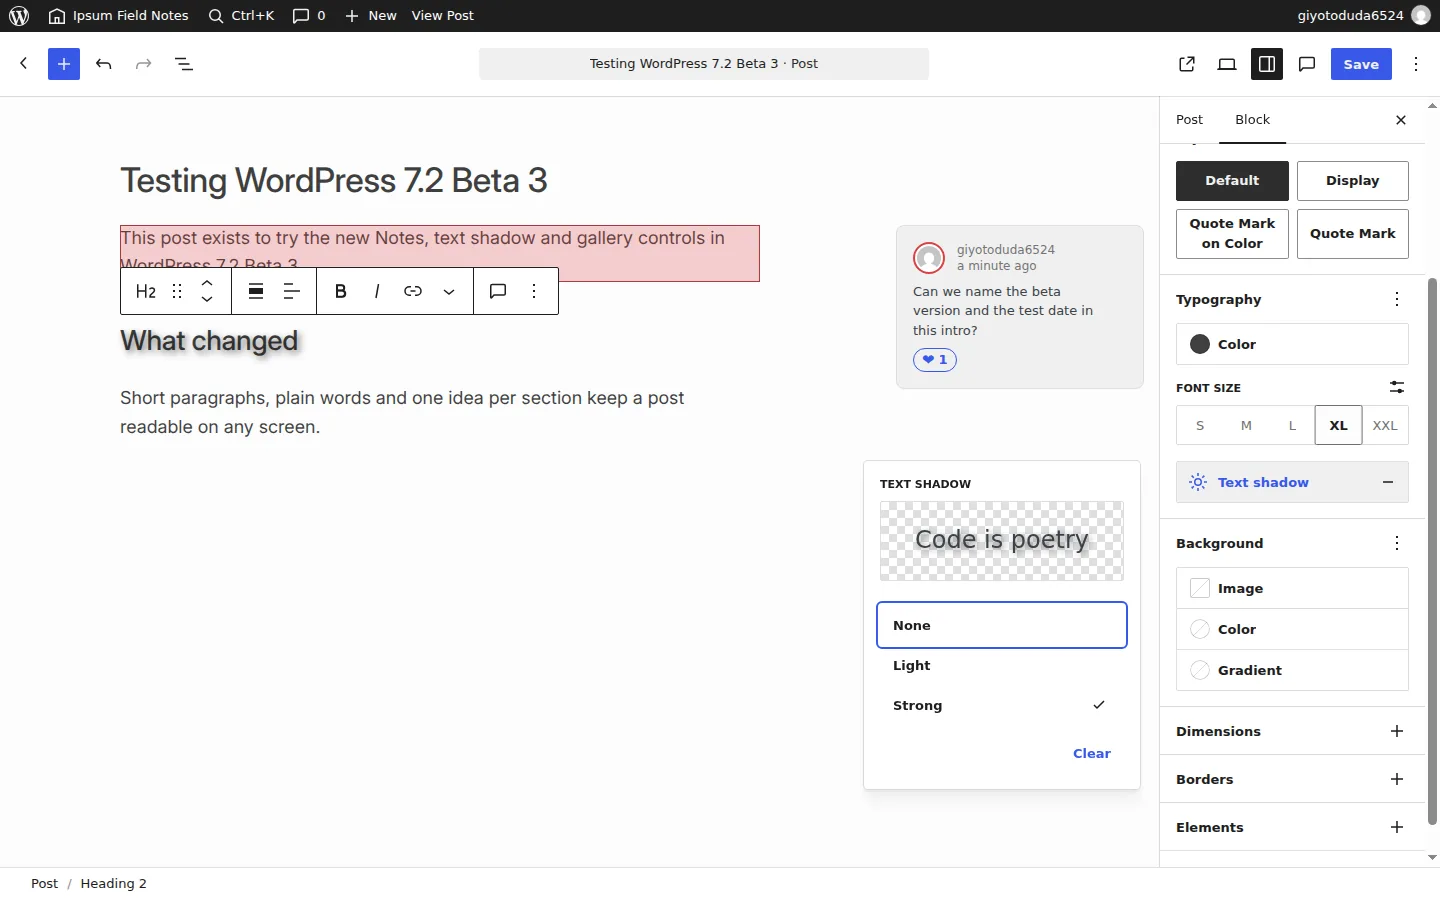Open the More rich text dropdown
The height and width of the screenshot is (900, 1440).
[x=449, y=291]
